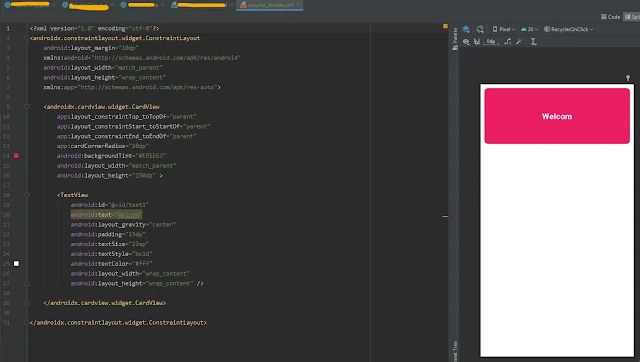Click the white color swatch in gutter

[x=16, y=264]
